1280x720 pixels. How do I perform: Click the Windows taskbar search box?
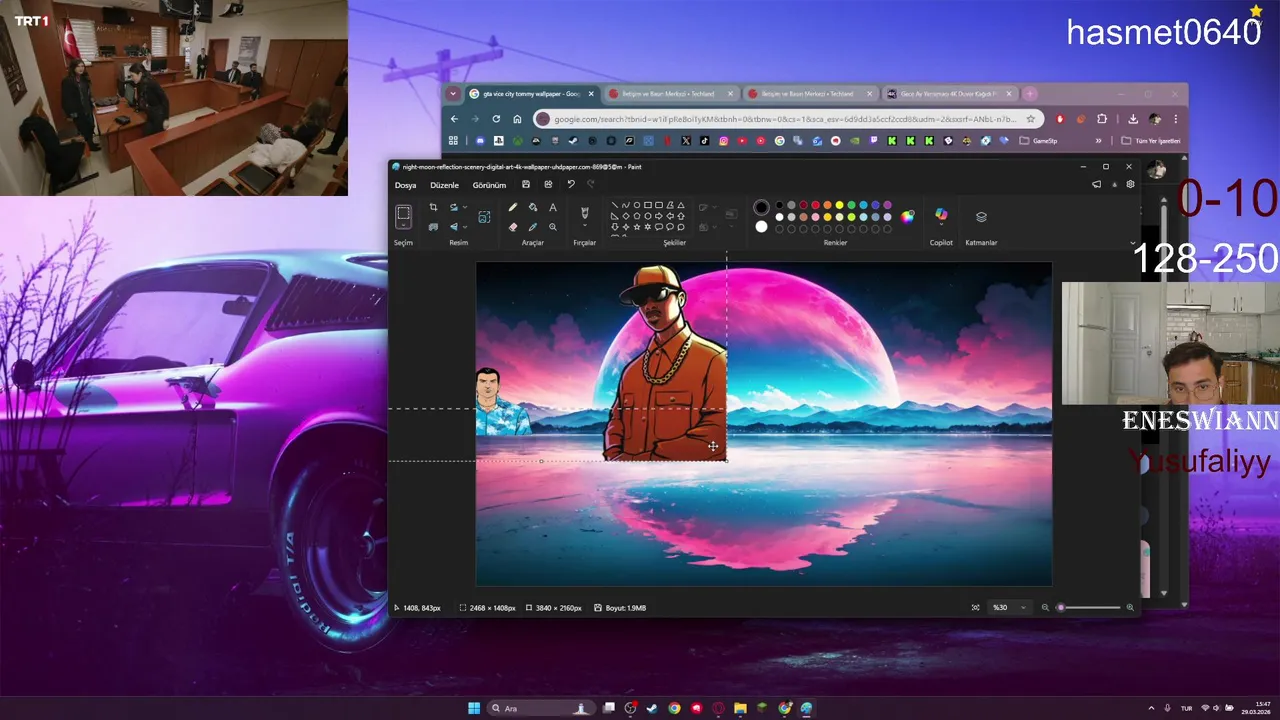tap(542, 708)
